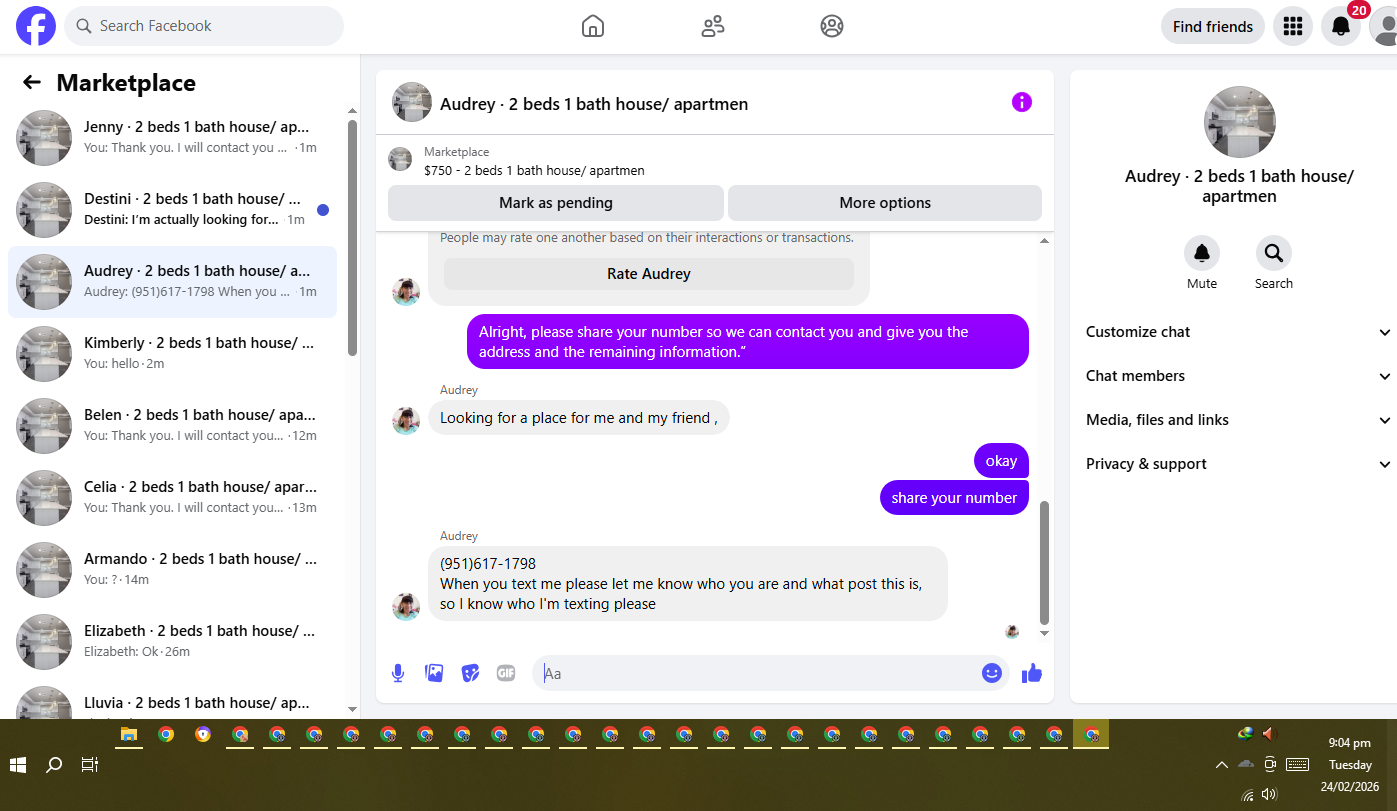Open the Elizabeth conversation

173,642
